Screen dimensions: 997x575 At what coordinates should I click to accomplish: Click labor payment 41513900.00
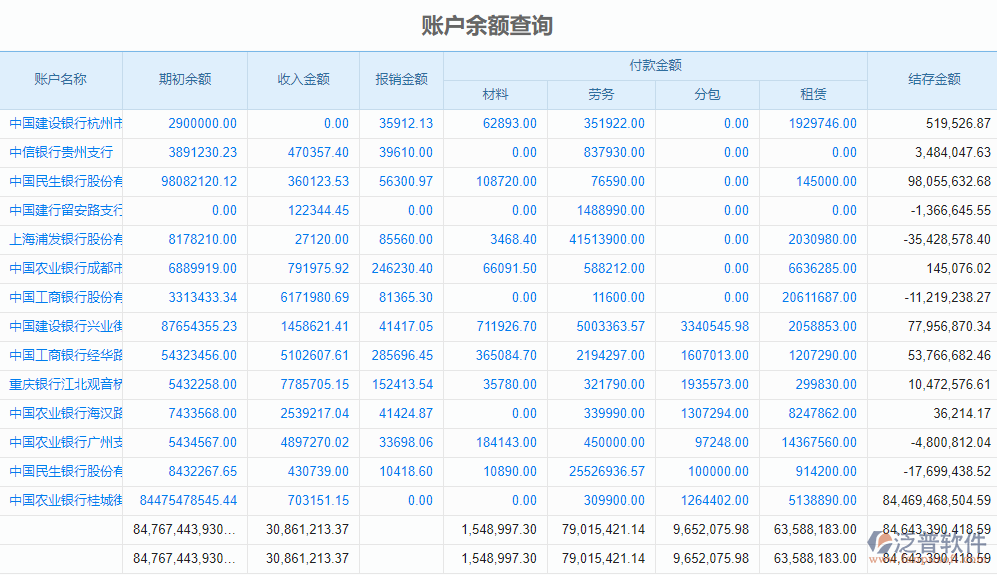607,240
